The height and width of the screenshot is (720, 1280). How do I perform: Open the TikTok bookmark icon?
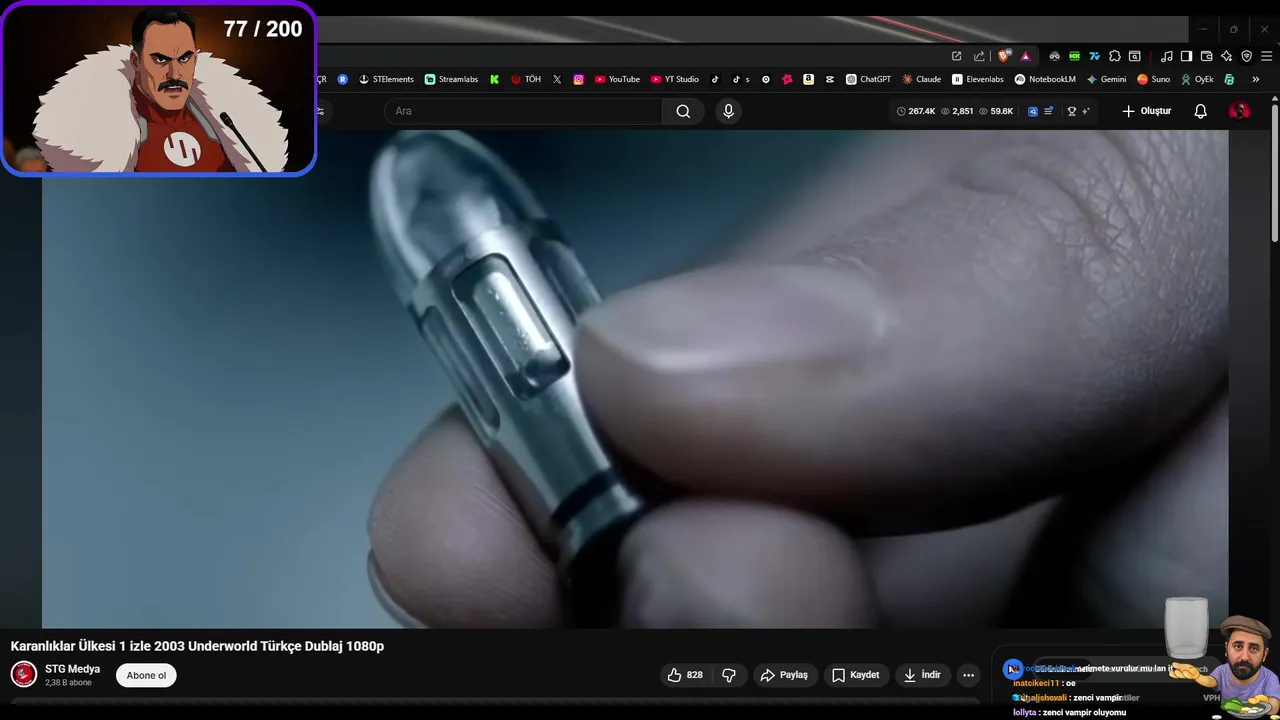715,79
